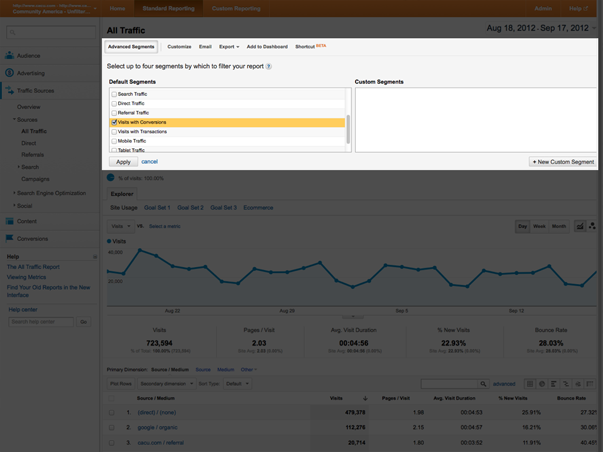Select the performance bar view icon

click(x=553, y=384)
